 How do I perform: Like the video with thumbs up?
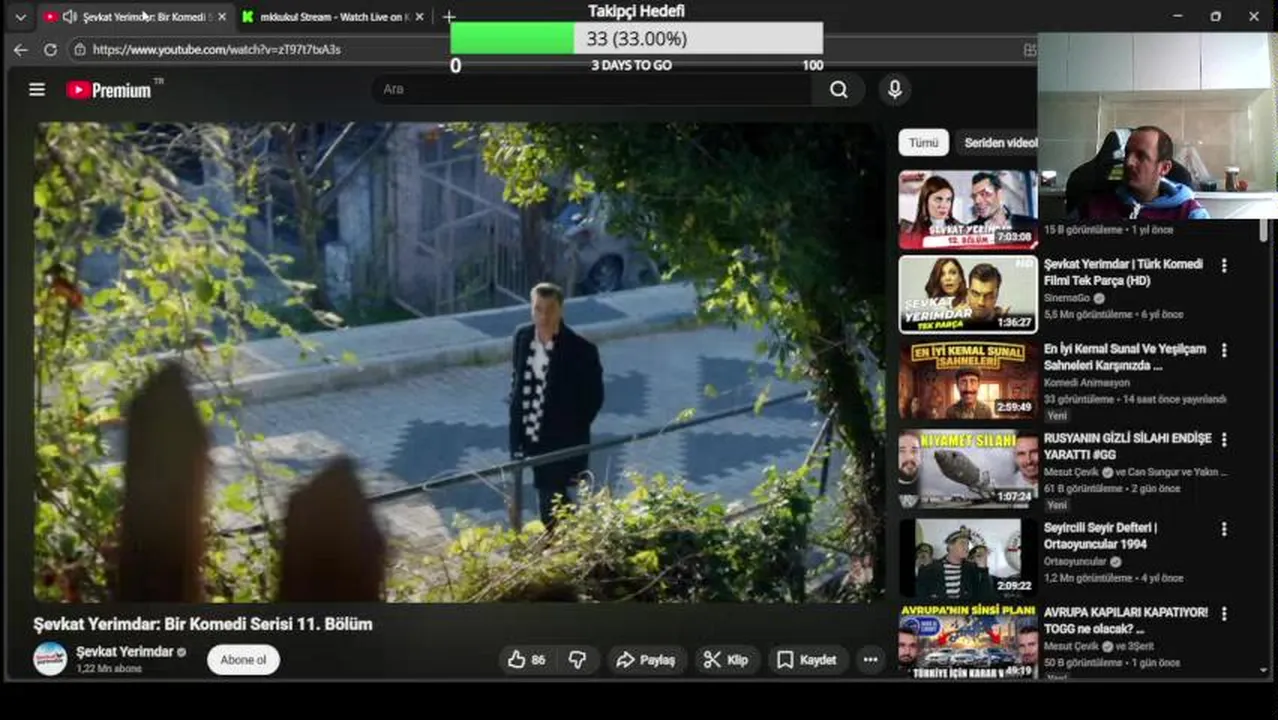point(527,660)
